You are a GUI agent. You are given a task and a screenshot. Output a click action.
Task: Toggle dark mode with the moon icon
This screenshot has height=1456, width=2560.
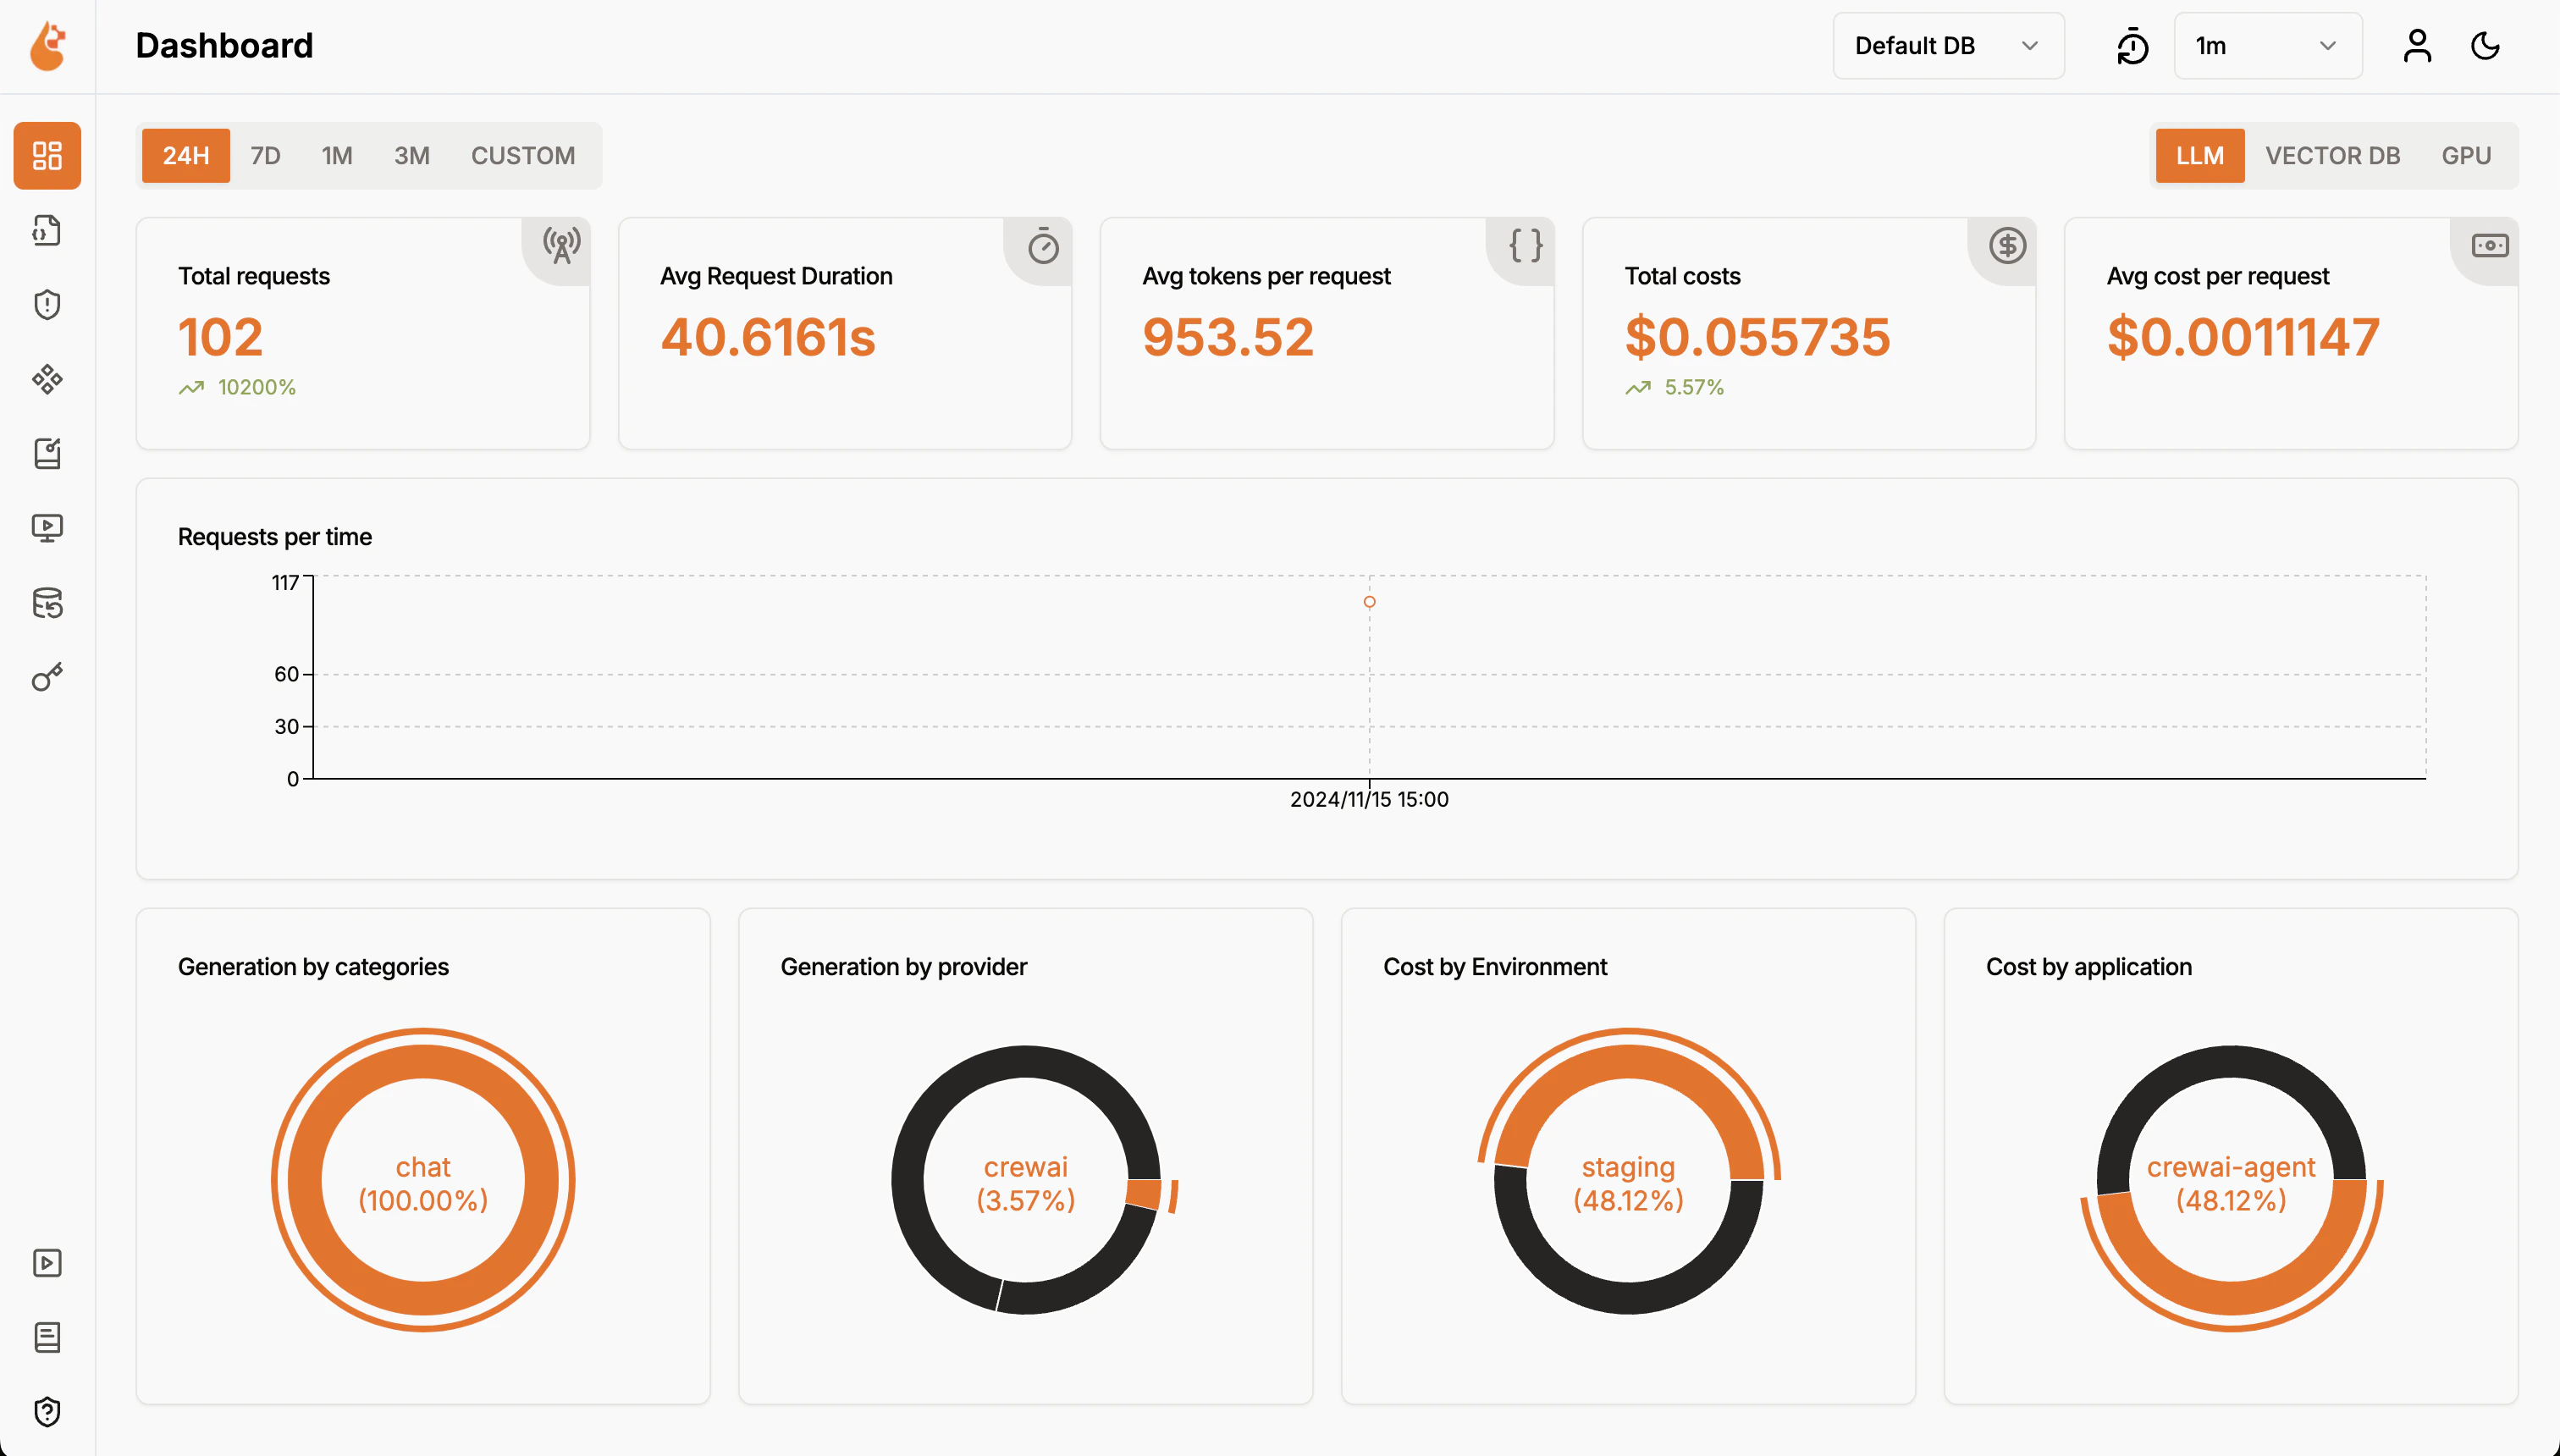(2486, 45)
